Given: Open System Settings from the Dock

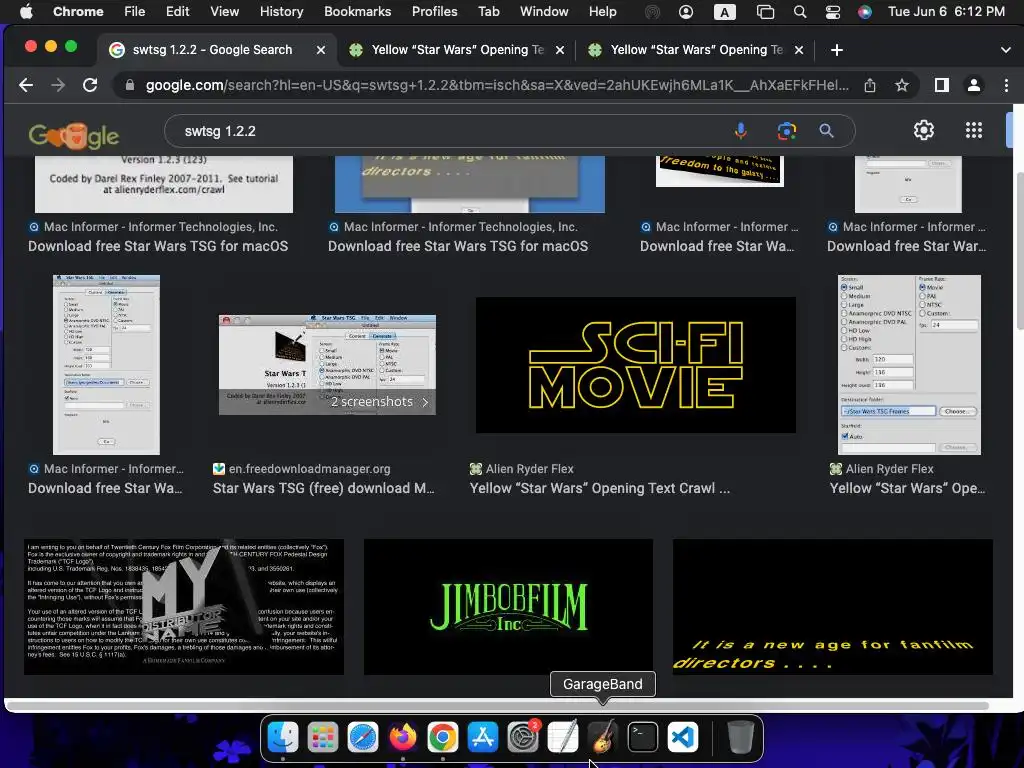Looking at the screenshot, I should click(x=523, y=737).
